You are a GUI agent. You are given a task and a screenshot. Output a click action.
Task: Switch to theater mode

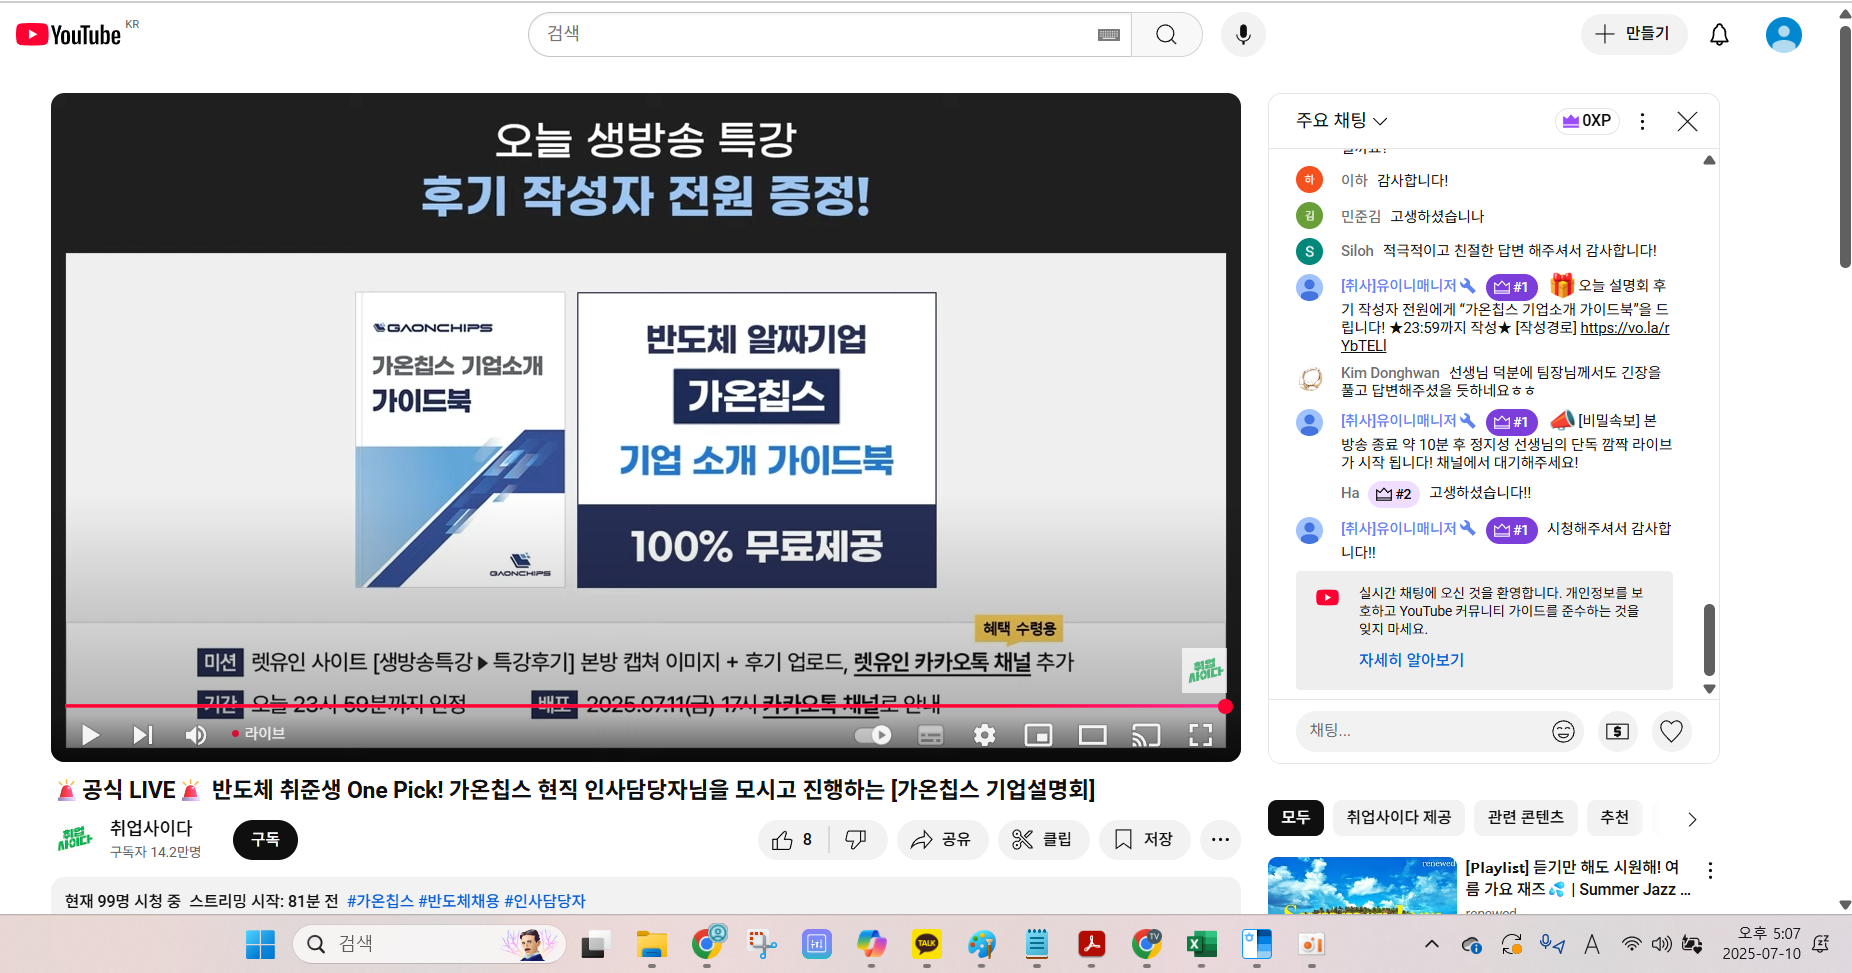[x=1092, y=735]
